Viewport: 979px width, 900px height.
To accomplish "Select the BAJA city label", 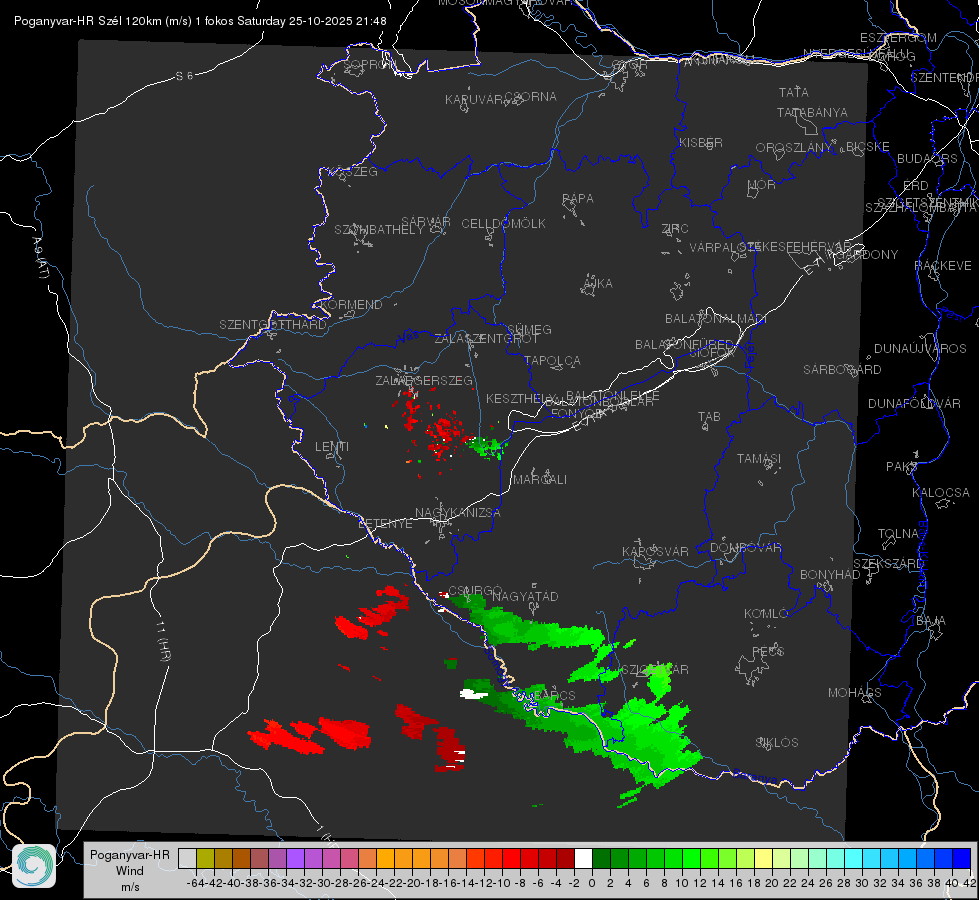I will tap(931, 621).
